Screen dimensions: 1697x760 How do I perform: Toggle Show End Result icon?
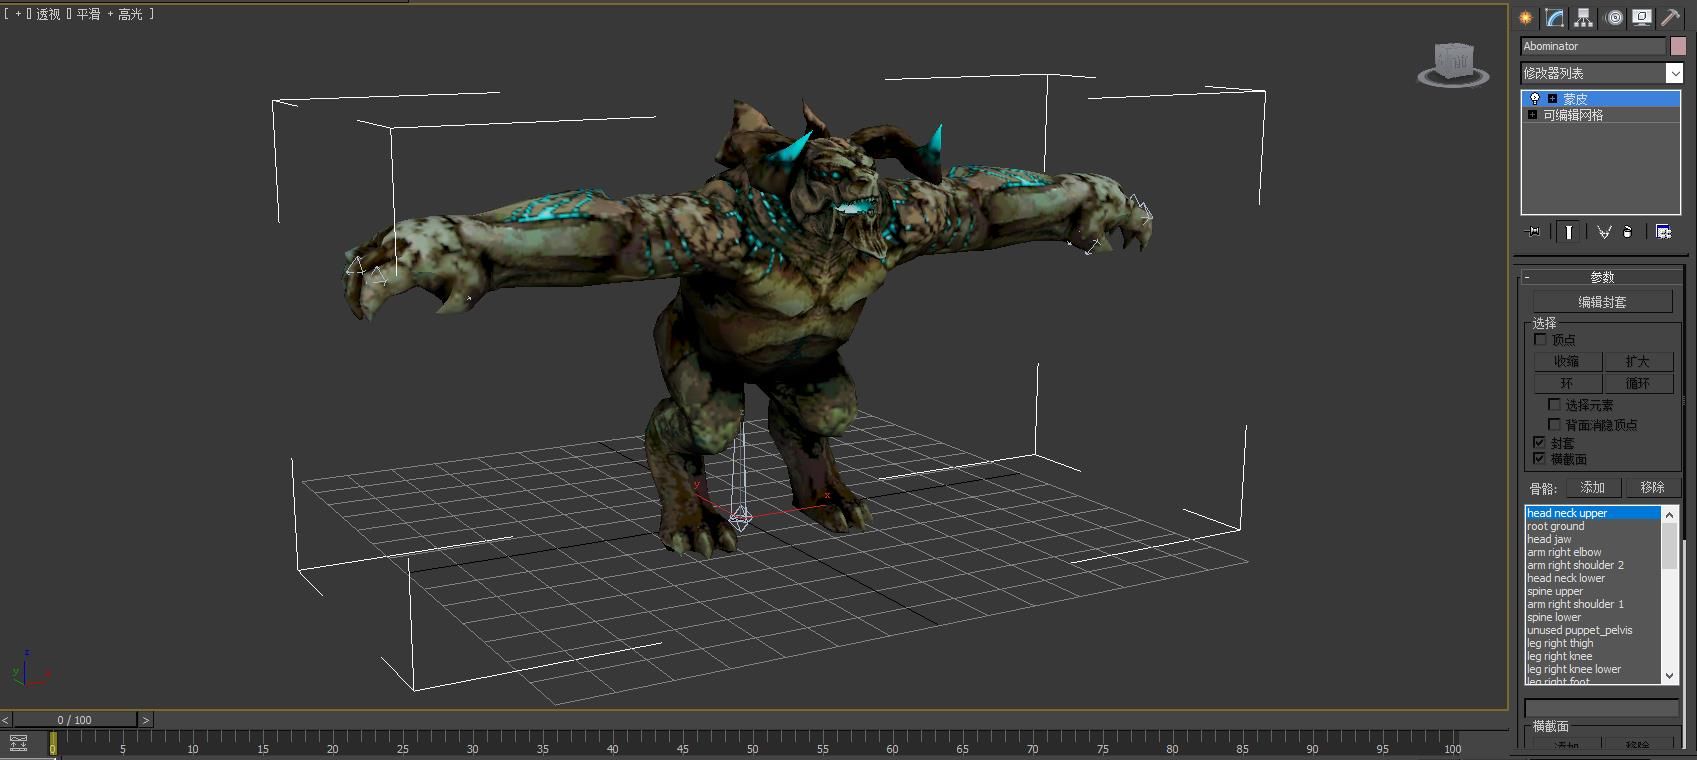point(1569,232)
